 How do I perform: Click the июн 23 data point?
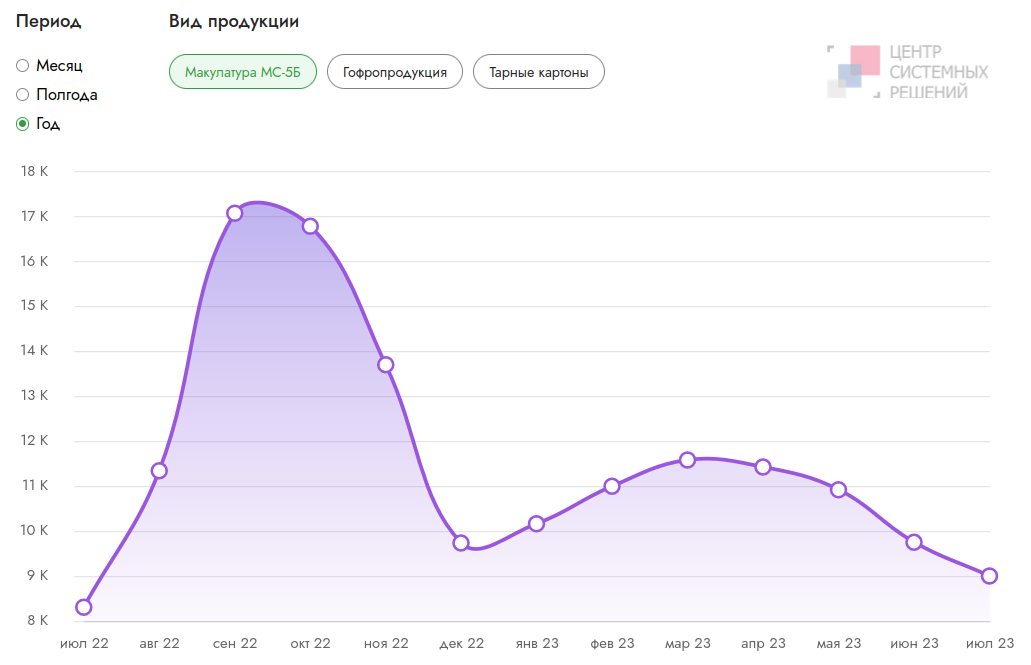914,543
